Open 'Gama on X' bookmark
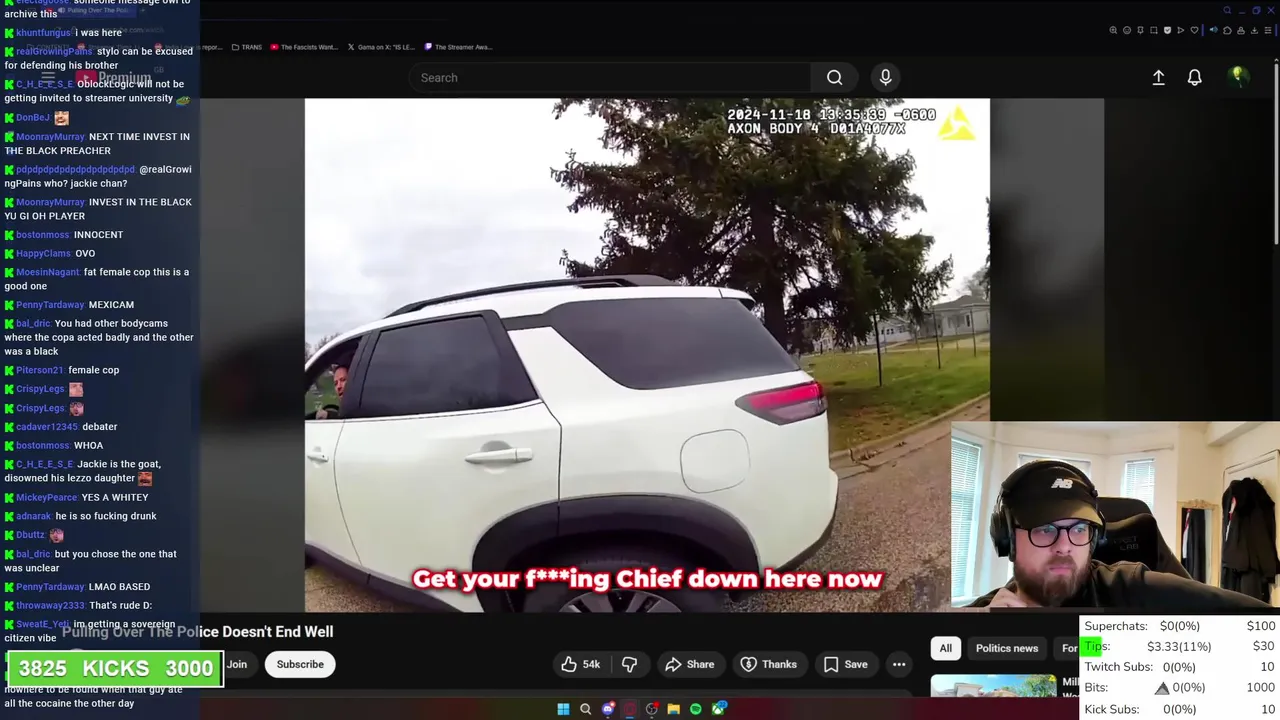The image size is (1280, 720). tap(380, 47)
